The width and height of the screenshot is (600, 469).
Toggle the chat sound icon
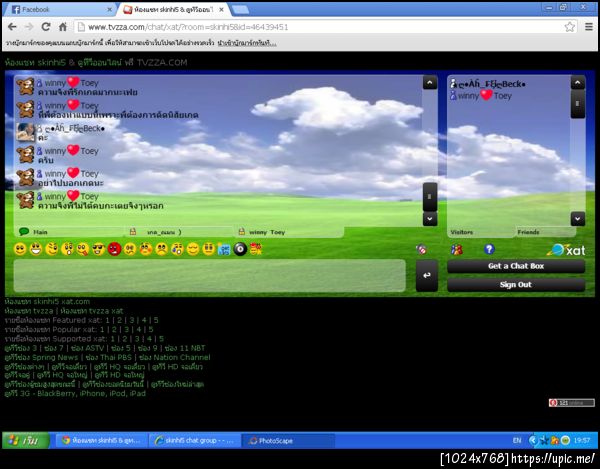[421, 249]
